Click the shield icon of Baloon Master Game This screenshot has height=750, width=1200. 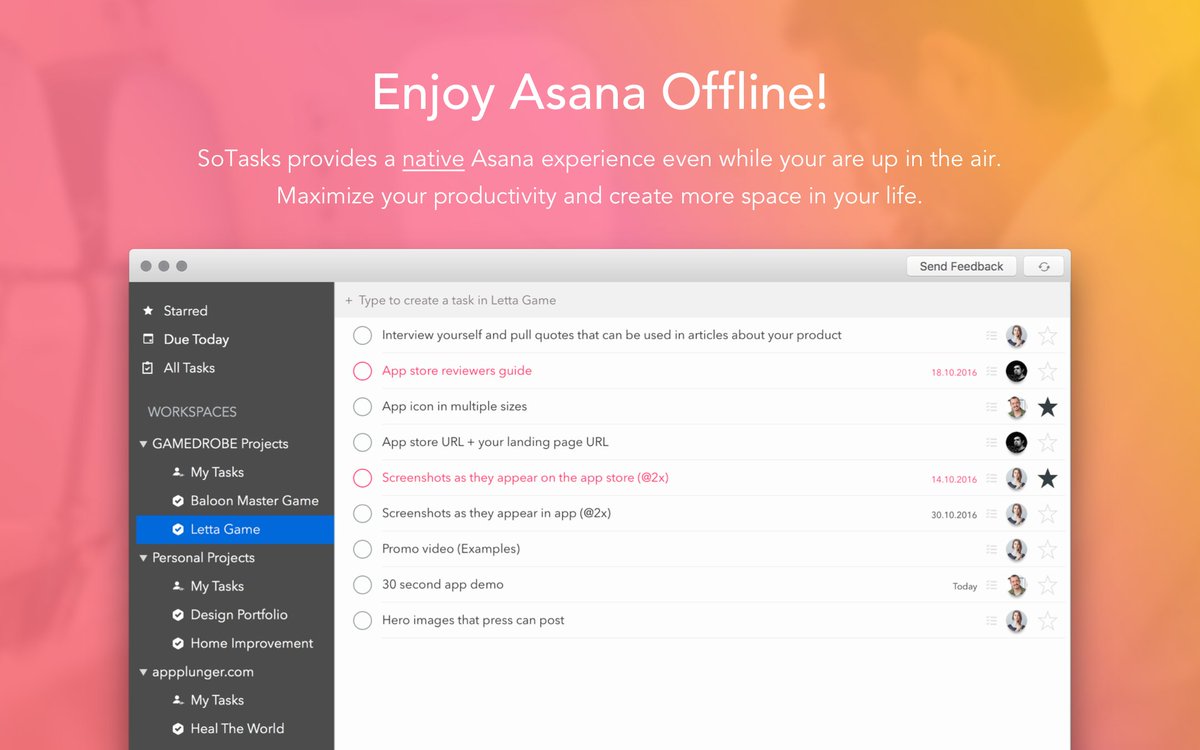[x=178, y=500]
